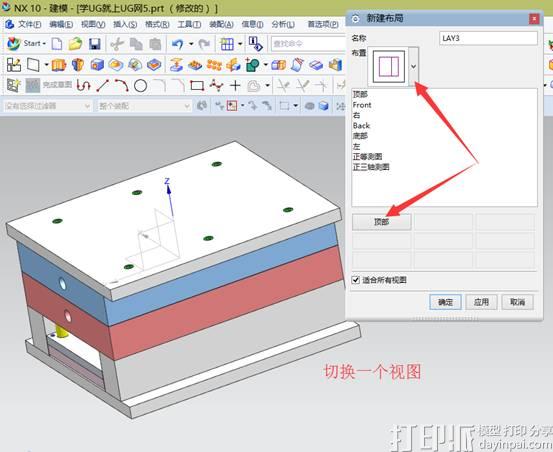Image resolution: width=553 pixels, height=452 pixels.
Task: Click the 取消 button
Action: coord(517,302)
